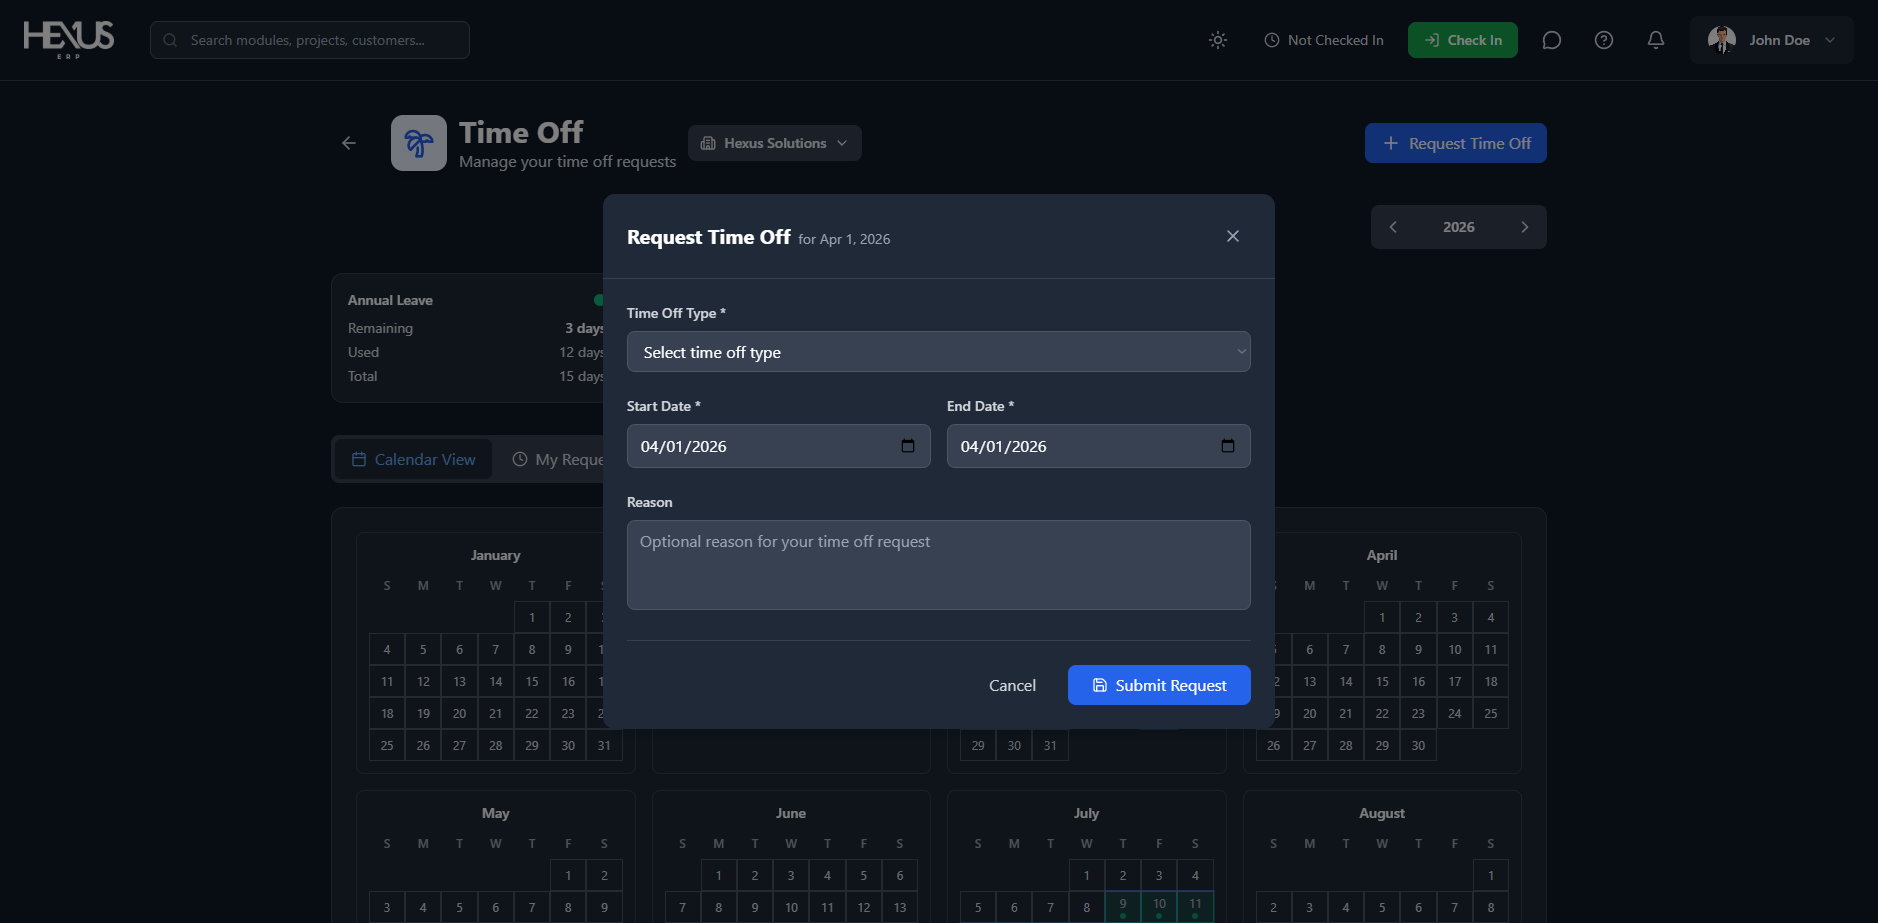Click the Annual Leave card title
The image size is (1878, 923).
(390, 300)
